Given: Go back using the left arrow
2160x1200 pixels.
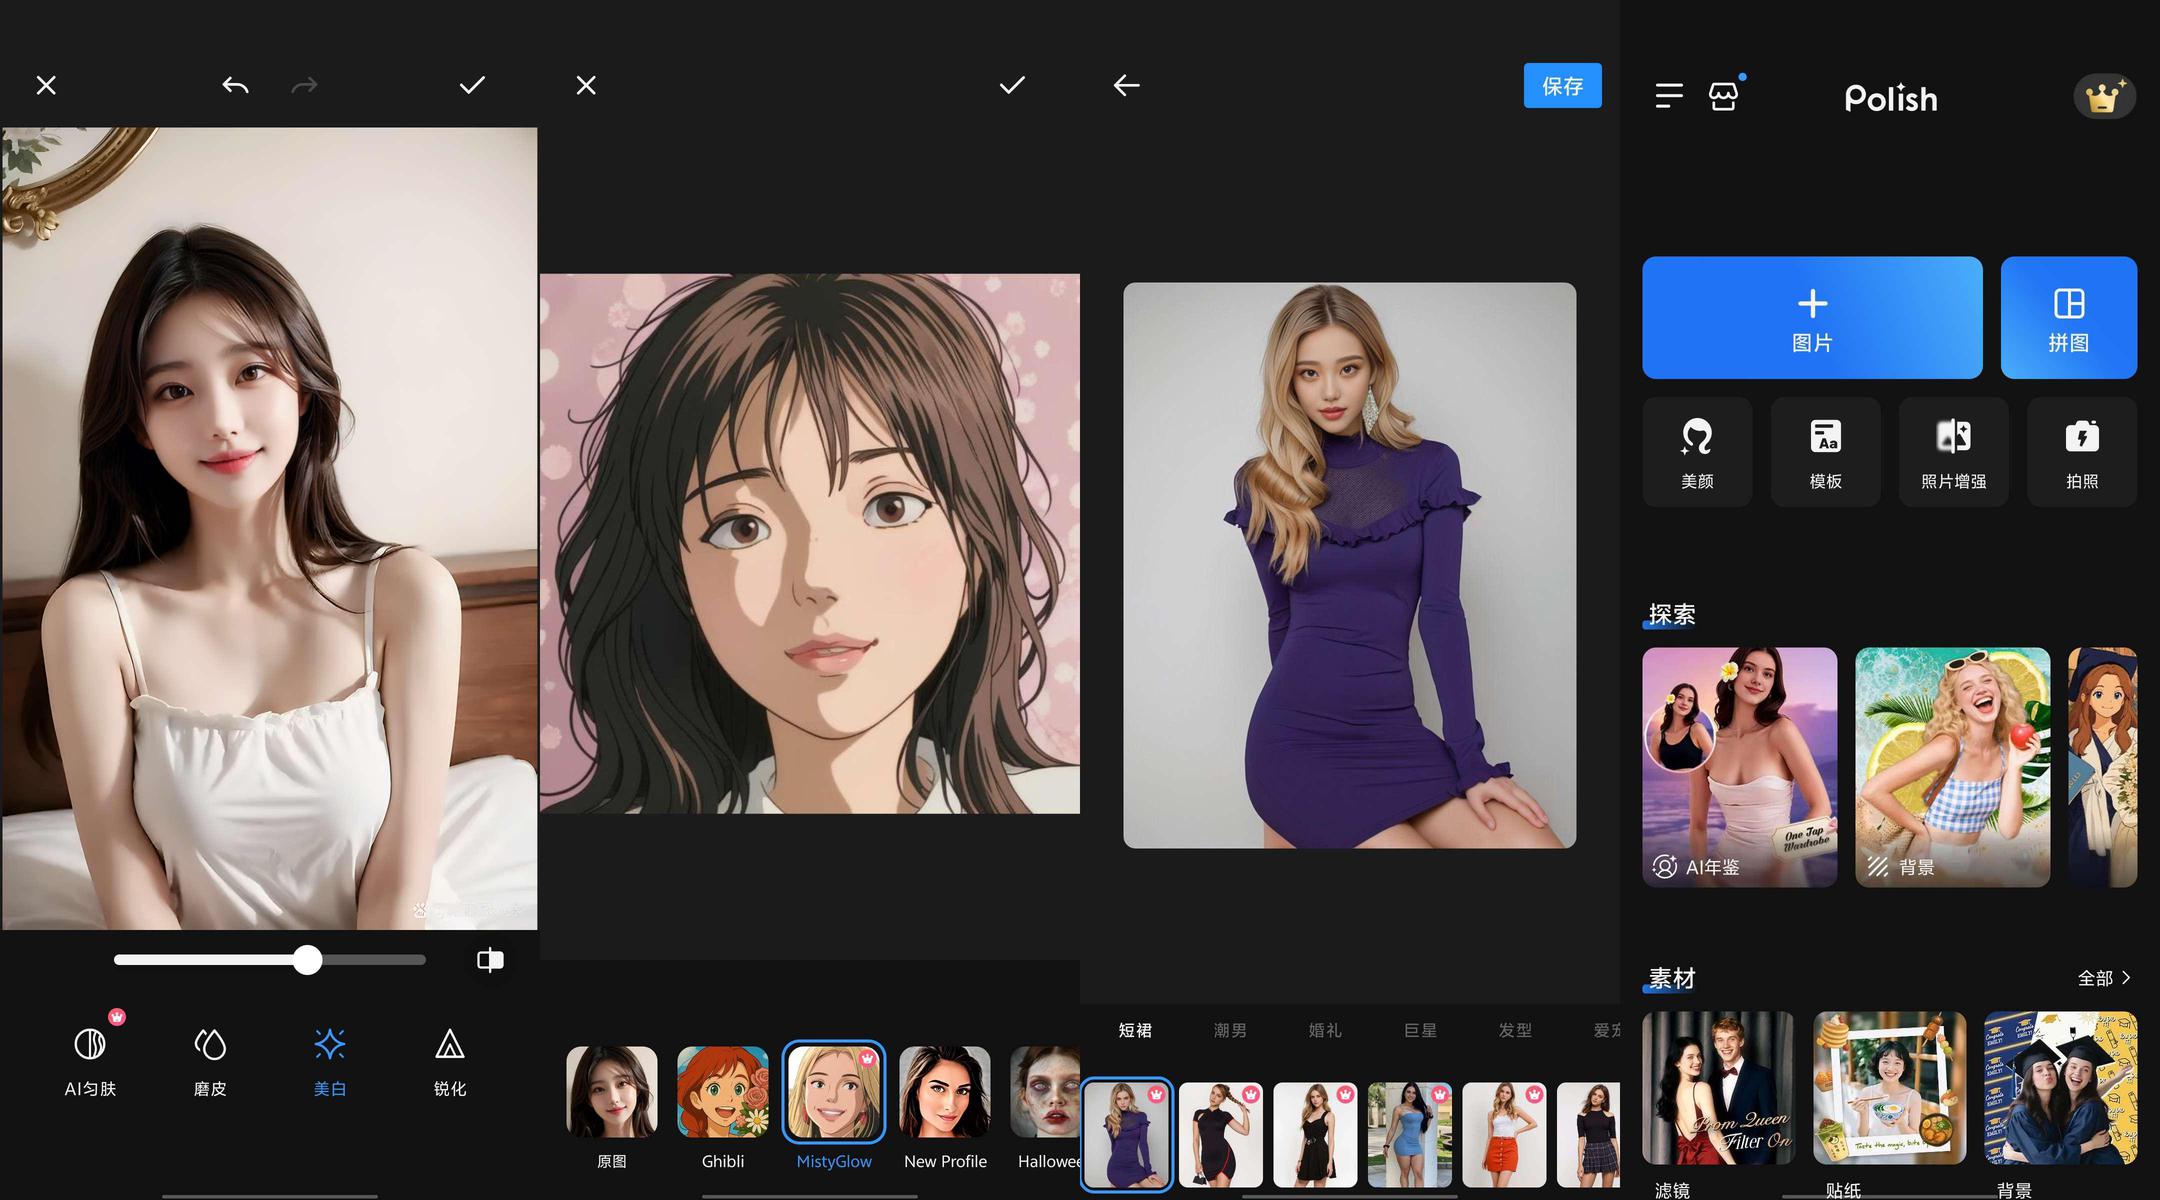Looking at the screenshot, I should pyautogui.click(x=1127, y=86).
